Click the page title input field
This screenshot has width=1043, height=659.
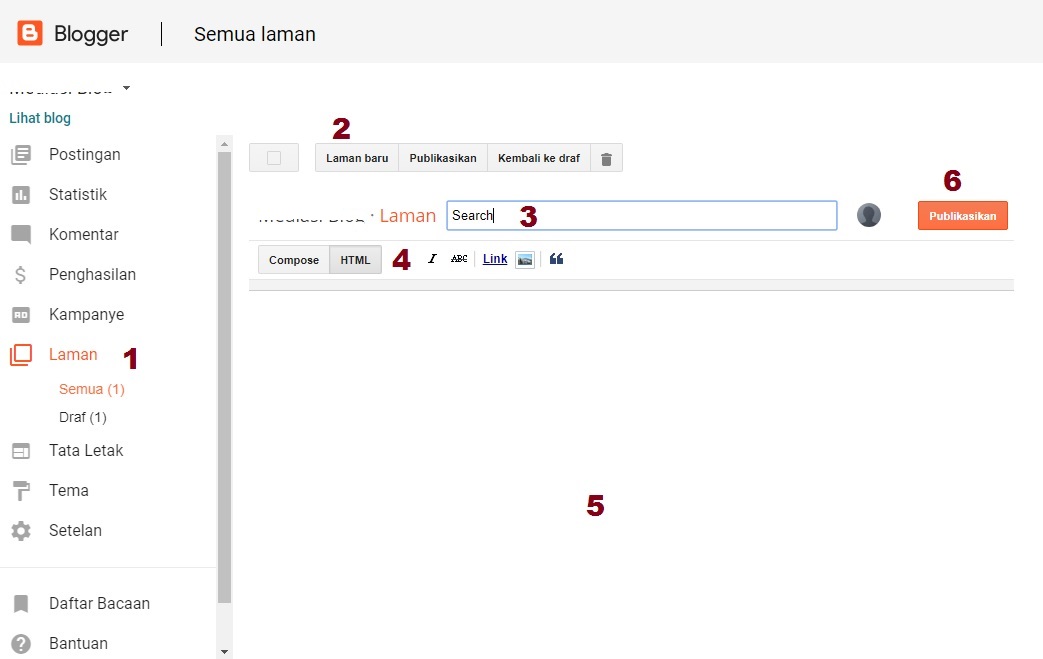coord(642,215)
